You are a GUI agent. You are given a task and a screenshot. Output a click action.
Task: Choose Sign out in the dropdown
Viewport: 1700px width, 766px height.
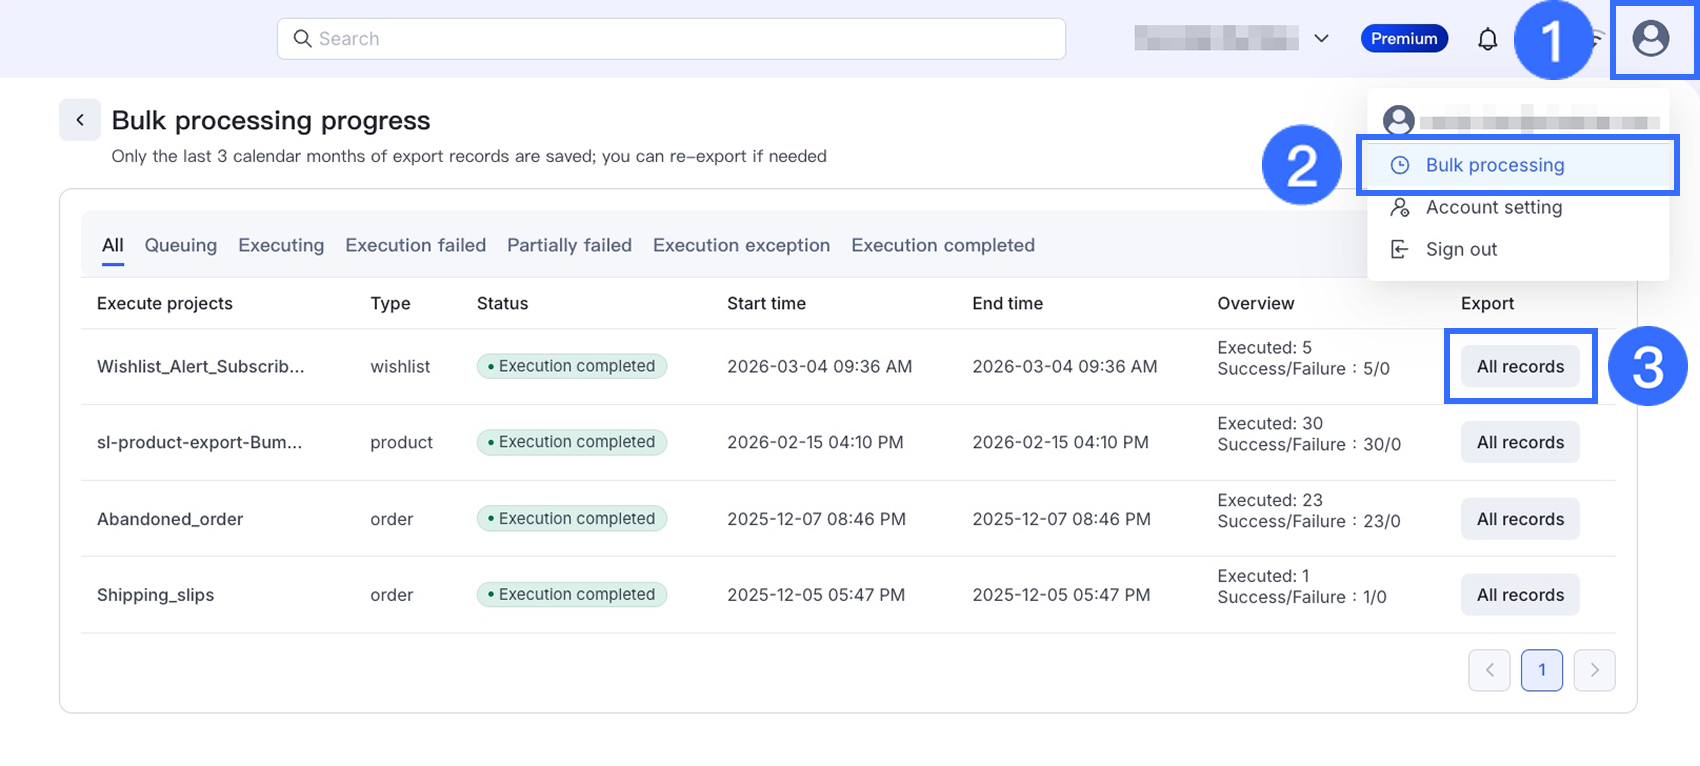pos(1460,249)
